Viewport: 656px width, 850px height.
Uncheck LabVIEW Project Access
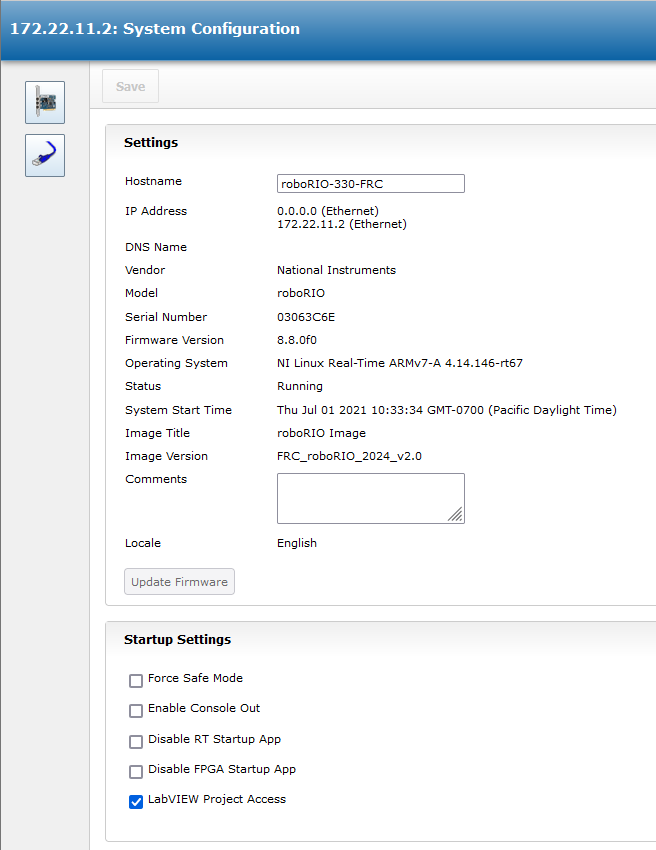click(136, 802)
